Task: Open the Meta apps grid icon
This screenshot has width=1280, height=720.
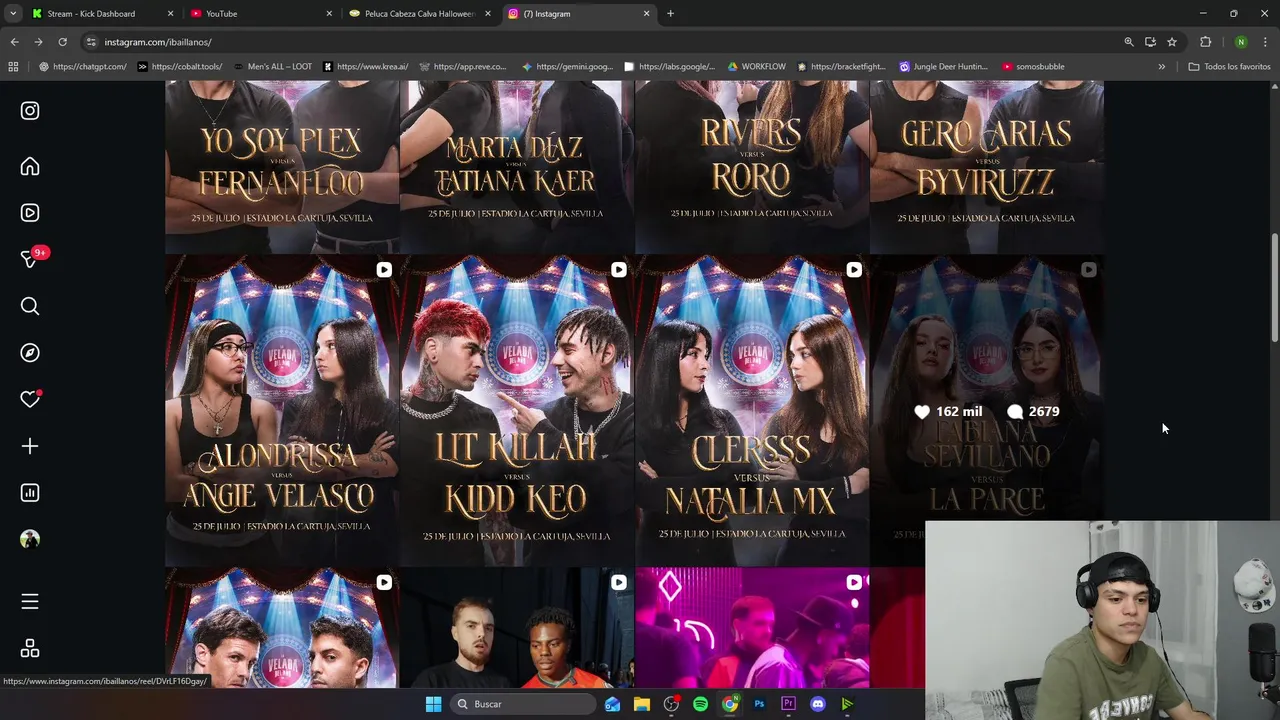Action: (x=30, y=649)
